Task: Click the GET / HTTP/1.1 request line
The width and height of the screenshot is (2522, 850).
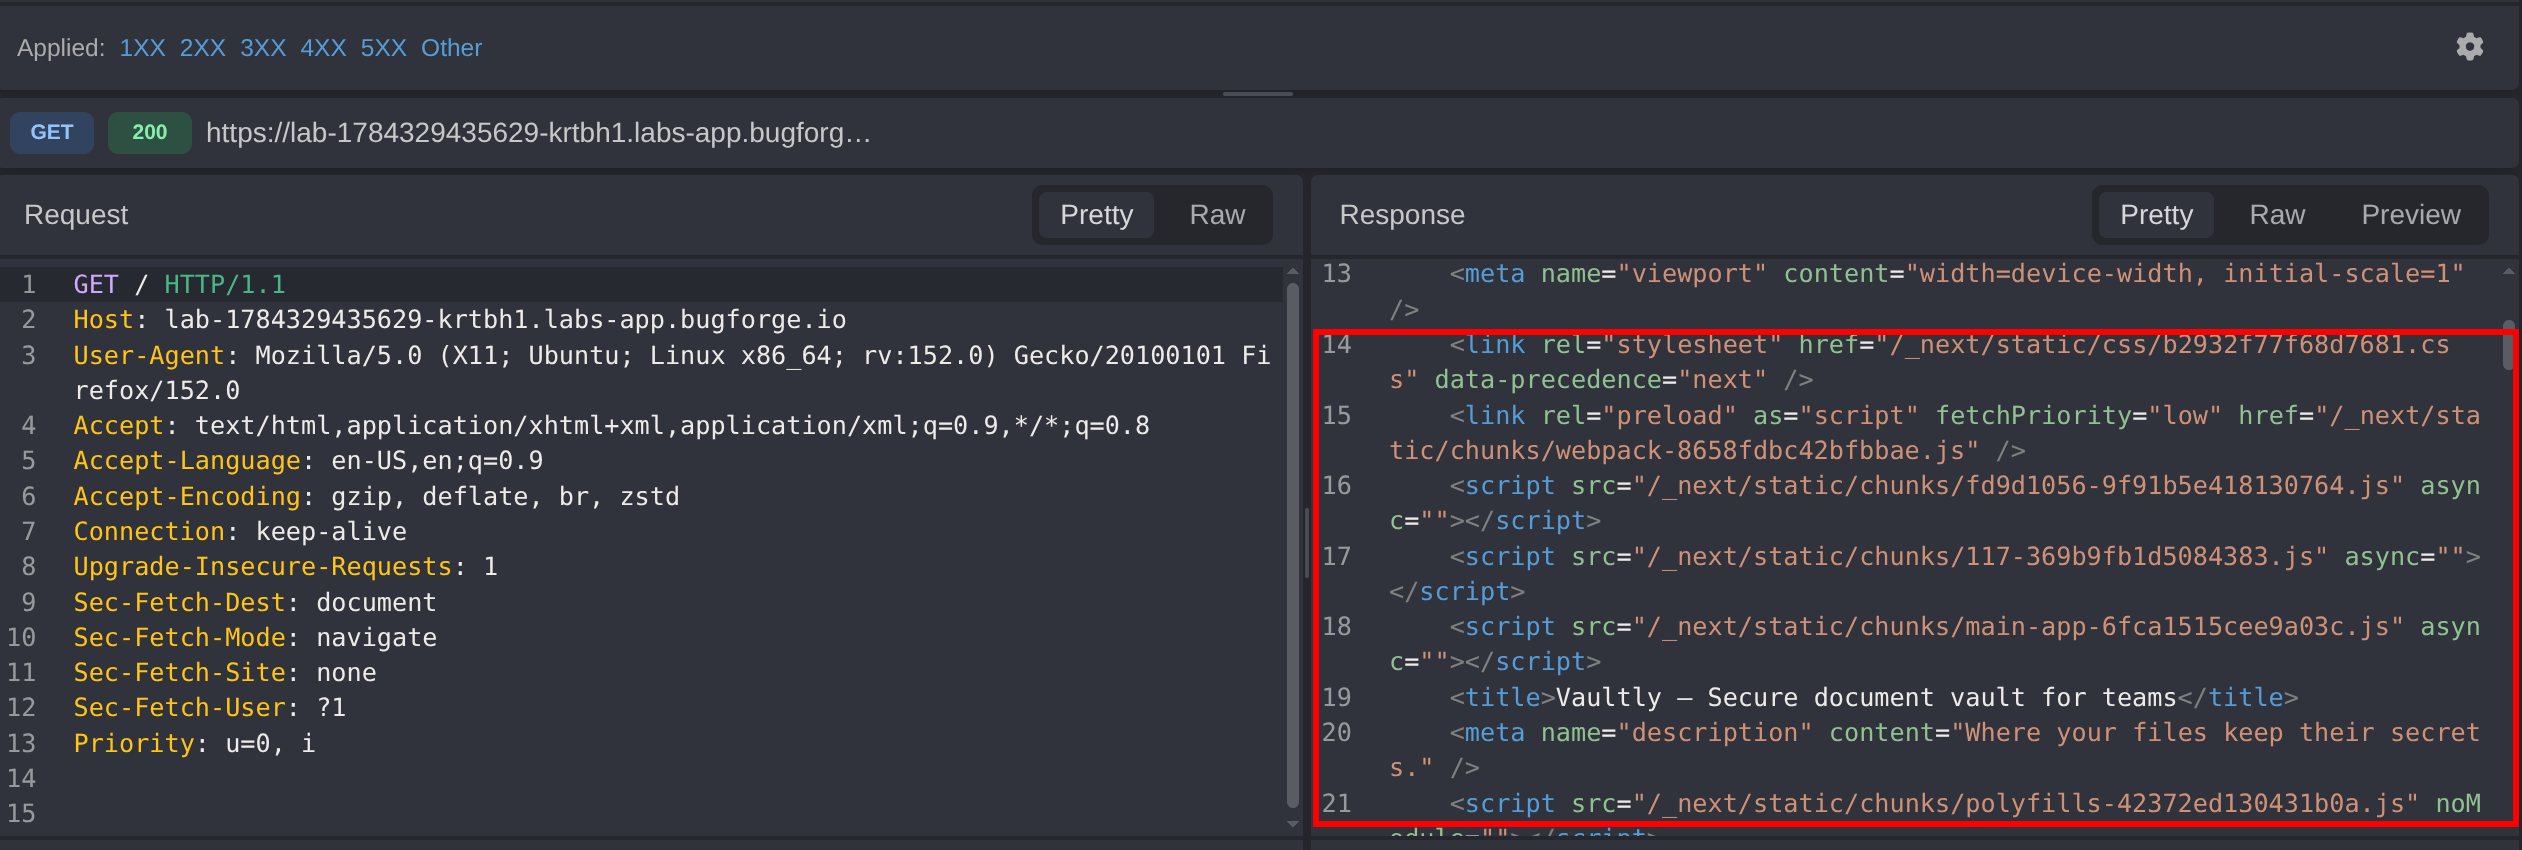Action: (180, 285)
